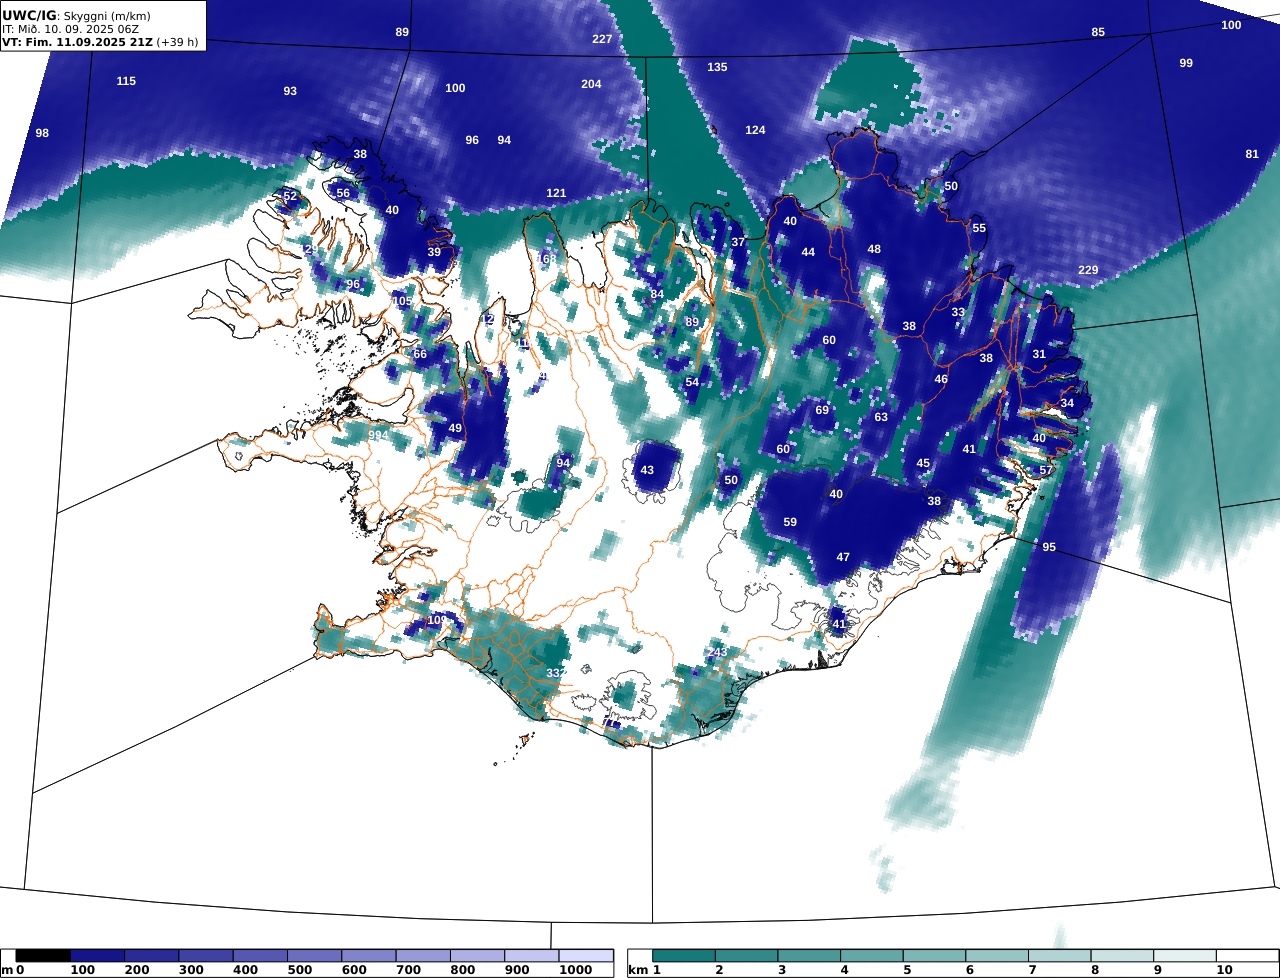Click the map value 66

(420, 354)
